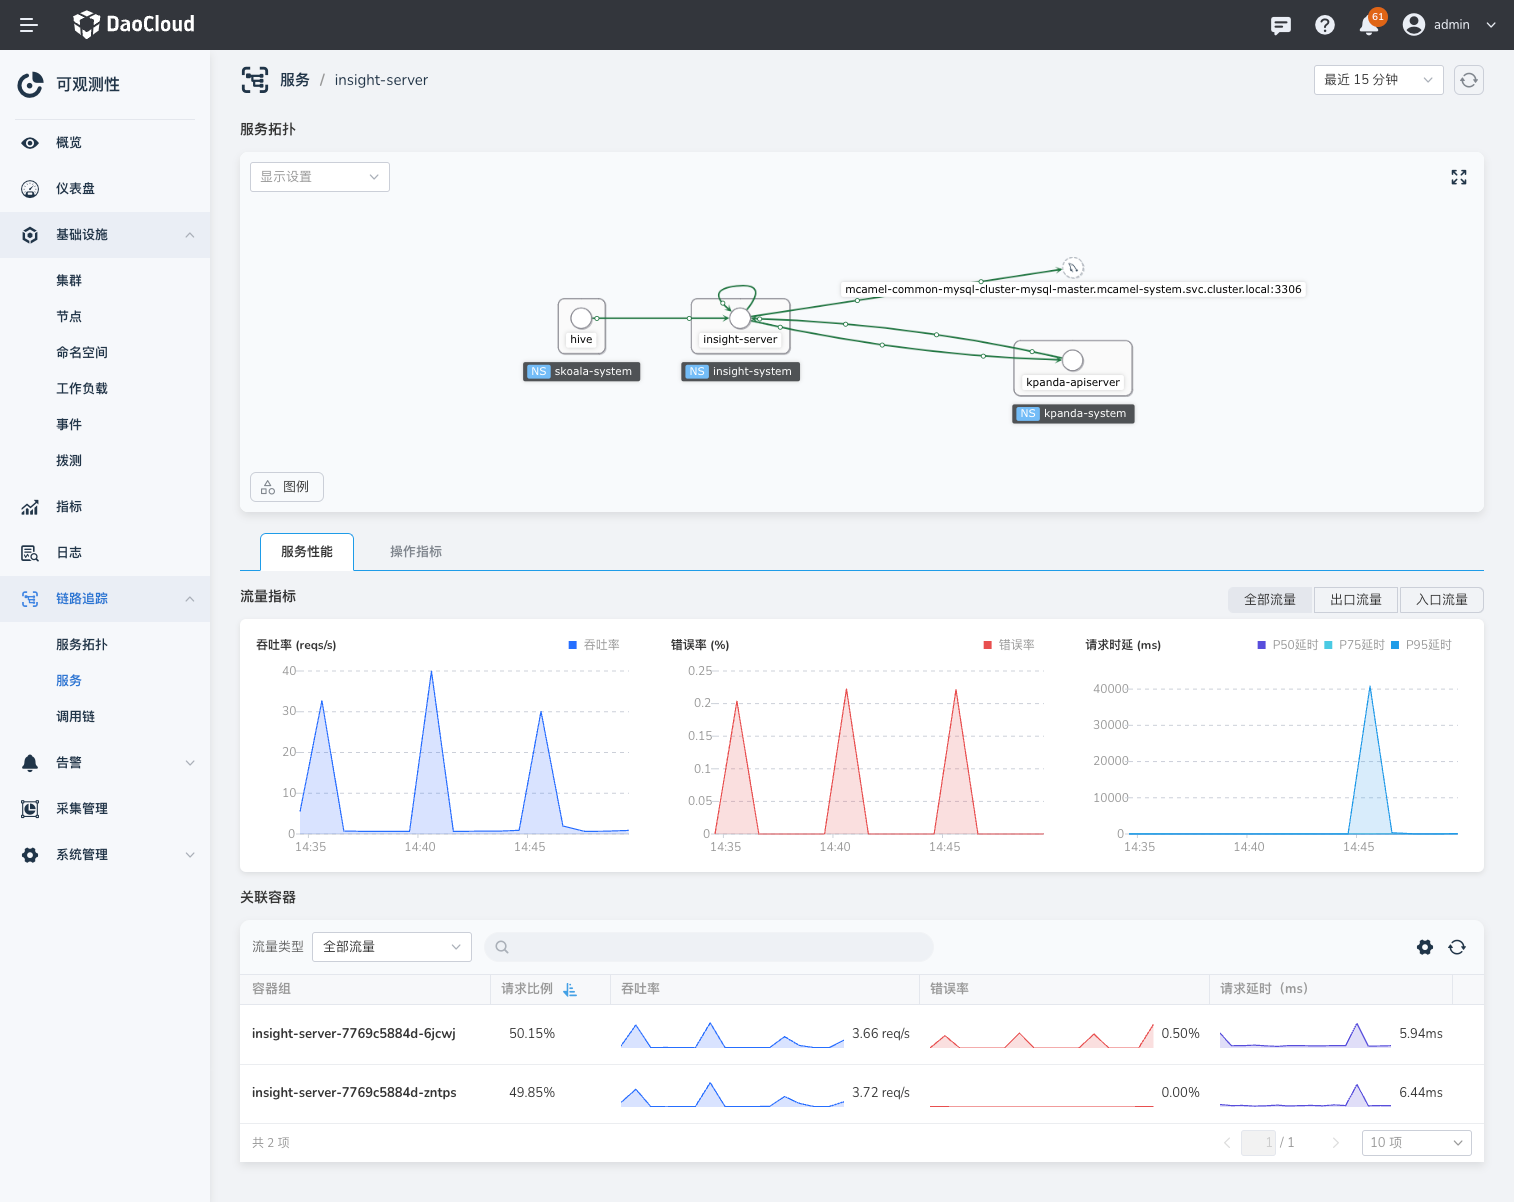The image size is (1514, 1203).
Task: Open related containers table settings gear
Action: pos(1425,947)
